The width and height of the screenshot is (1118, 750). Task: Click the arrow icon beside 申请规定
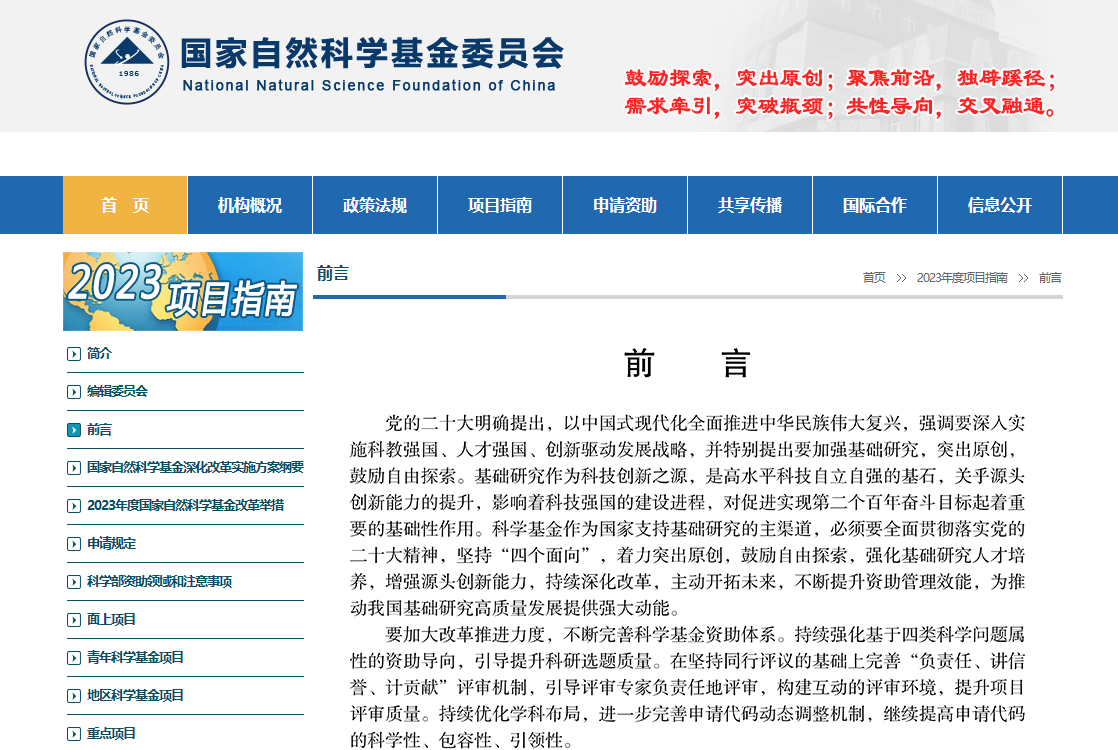(x=74, y=544)
